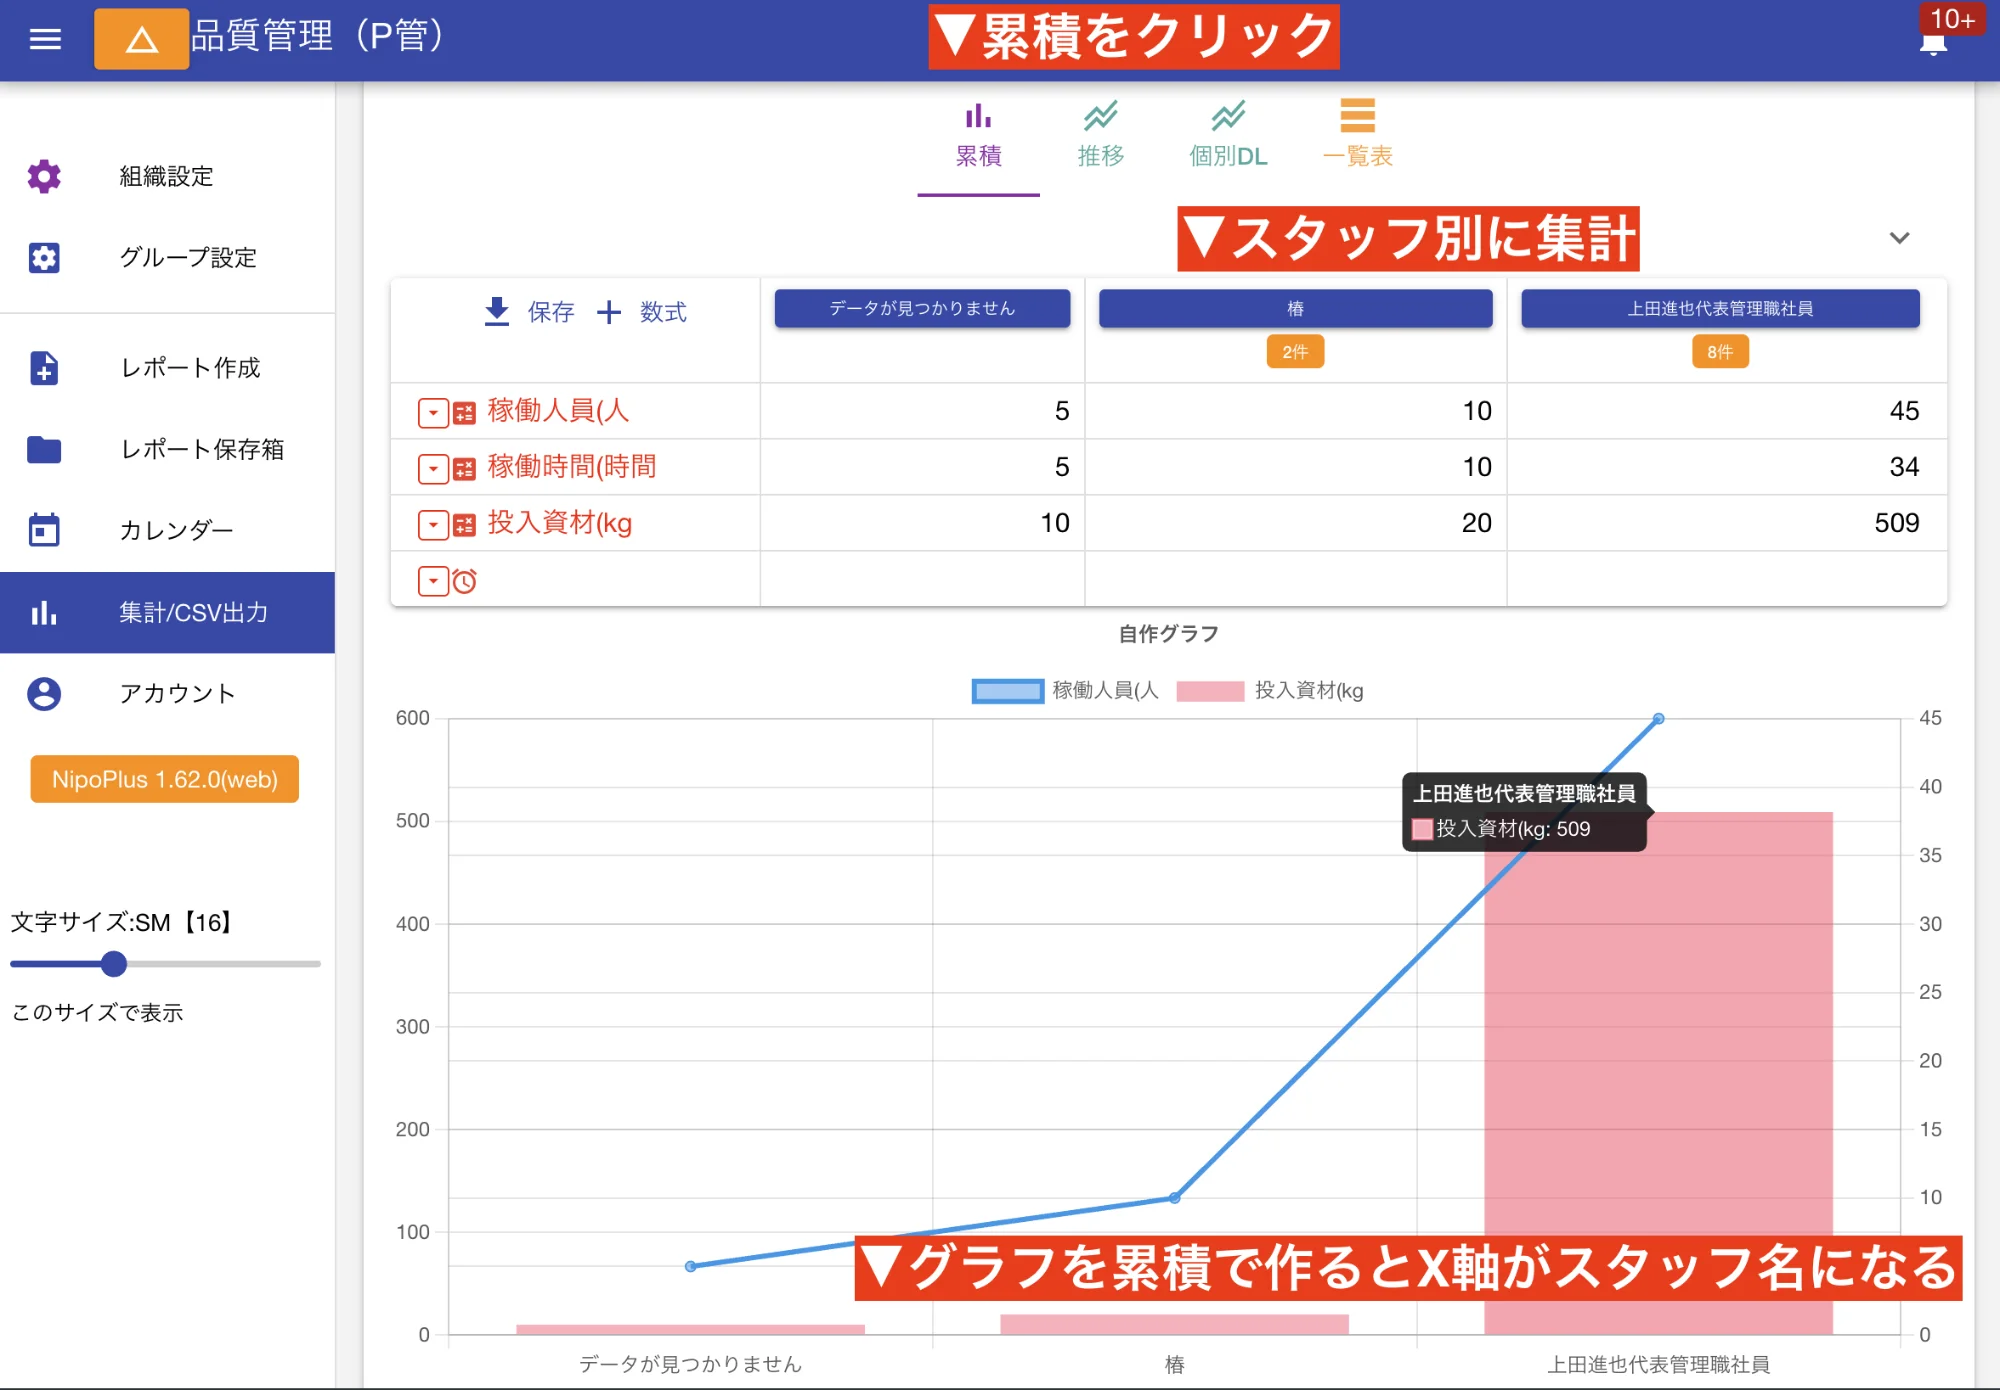Open カレンダー via its calendar icon

pyautogui.click(x=44, y=530)
